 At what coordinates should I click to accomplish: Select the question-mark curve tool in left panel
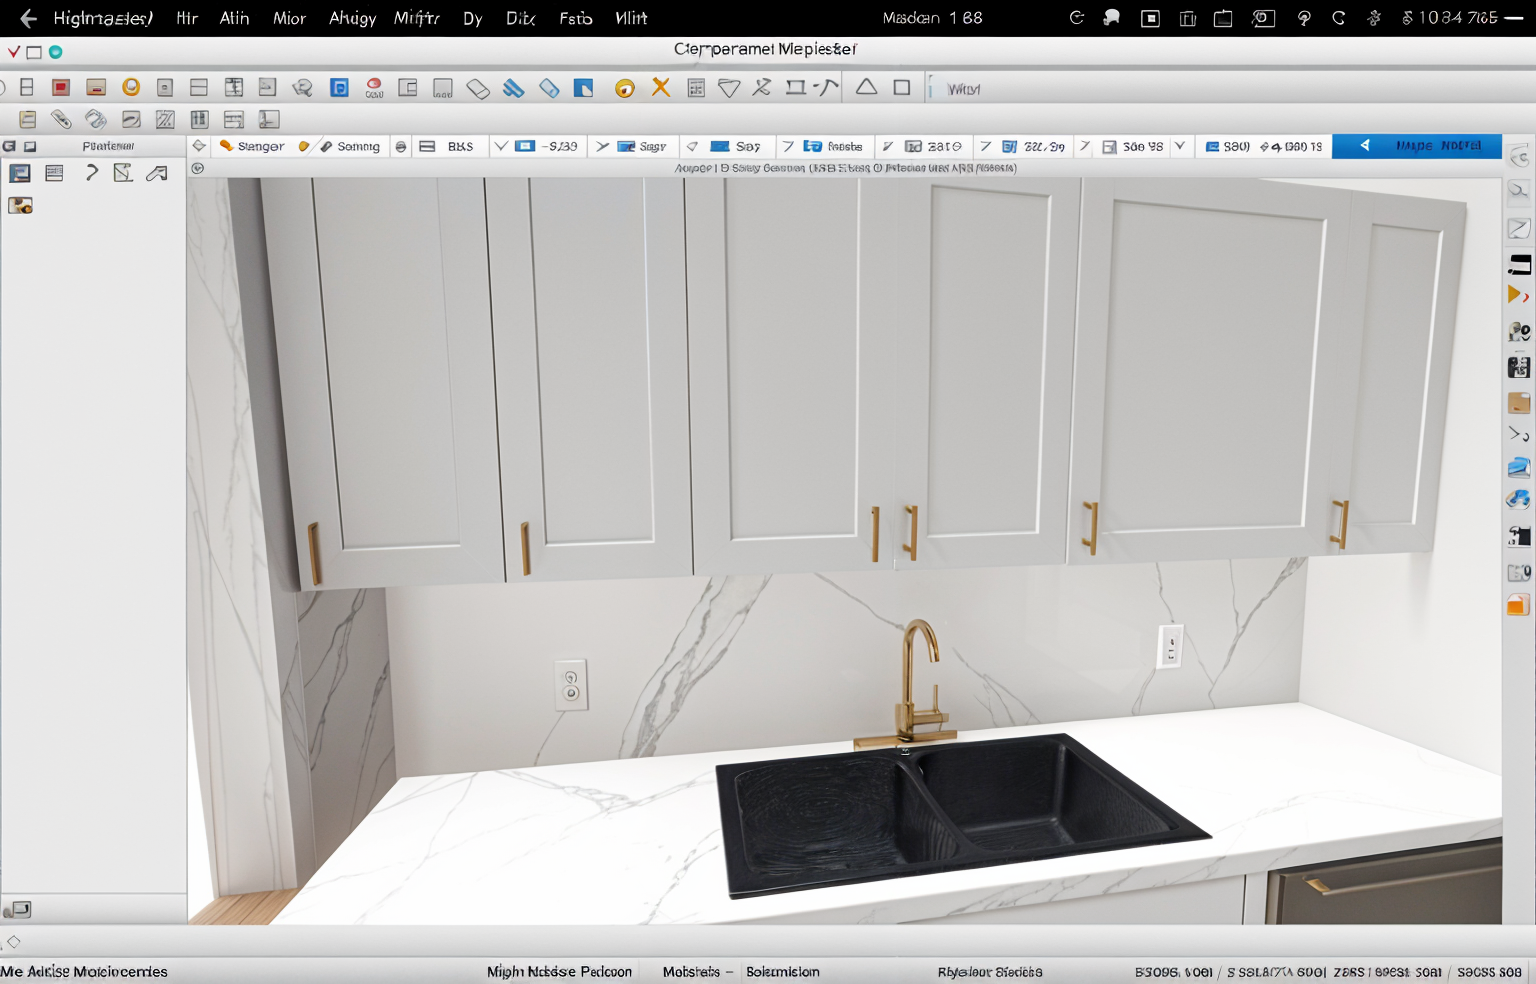pyautogui.click(x=91, y=173)
